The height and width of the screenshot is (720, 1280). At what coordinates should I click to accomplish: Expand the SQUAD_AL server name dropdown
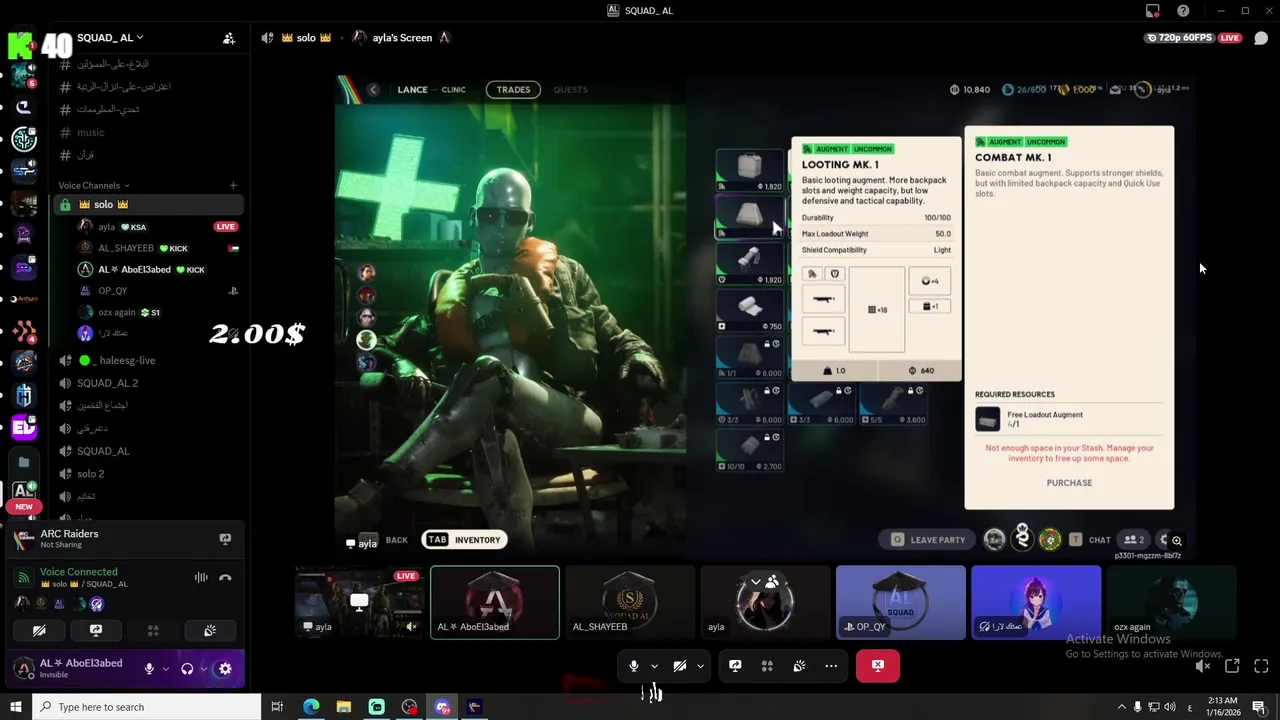pyautogui.click(x=110, y=38)
